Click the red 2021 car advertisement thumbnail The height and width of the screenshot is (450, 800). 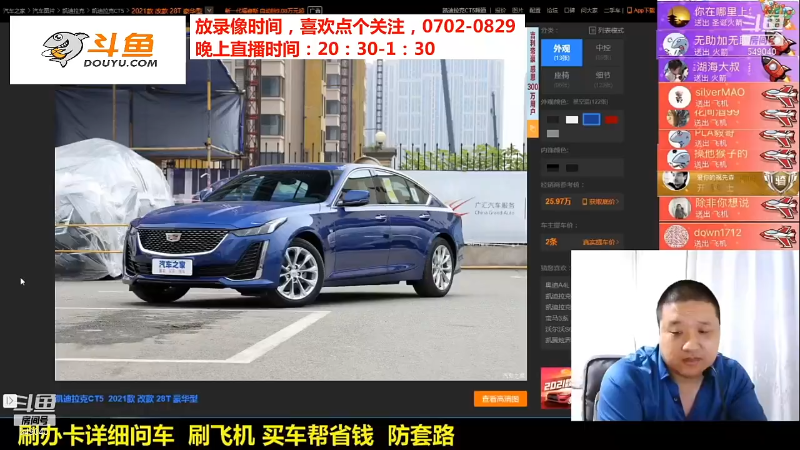[x=556, y=388]
